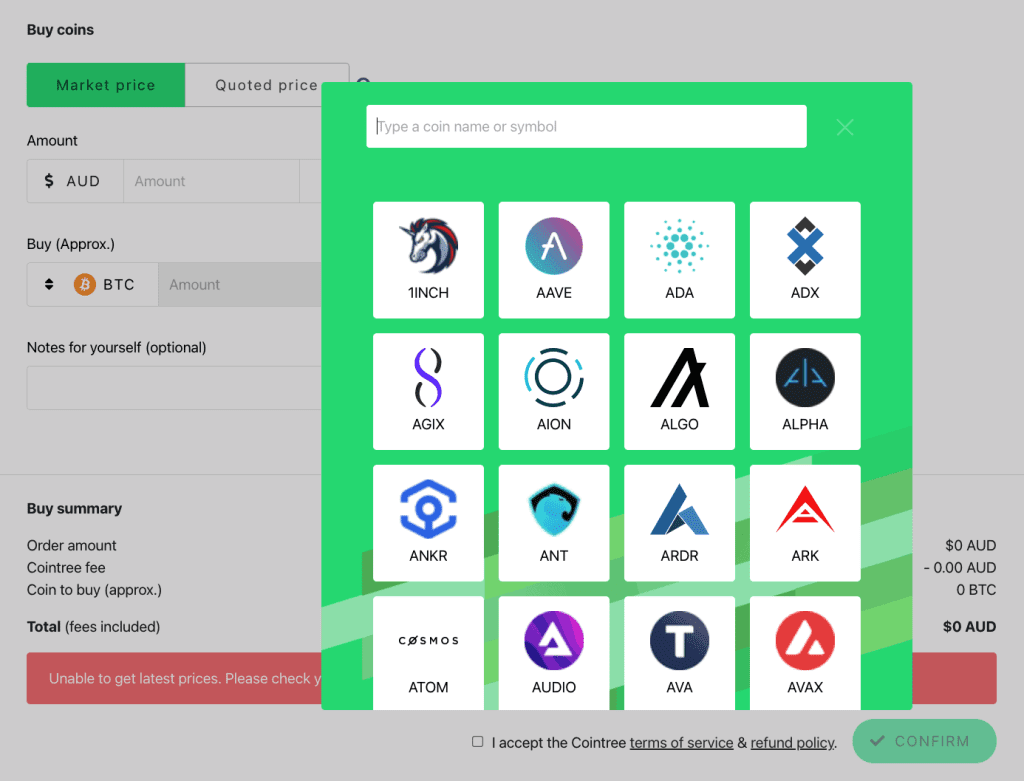Open the terms of service link
Screen dimensions: 1024x781
coord(681,743)
